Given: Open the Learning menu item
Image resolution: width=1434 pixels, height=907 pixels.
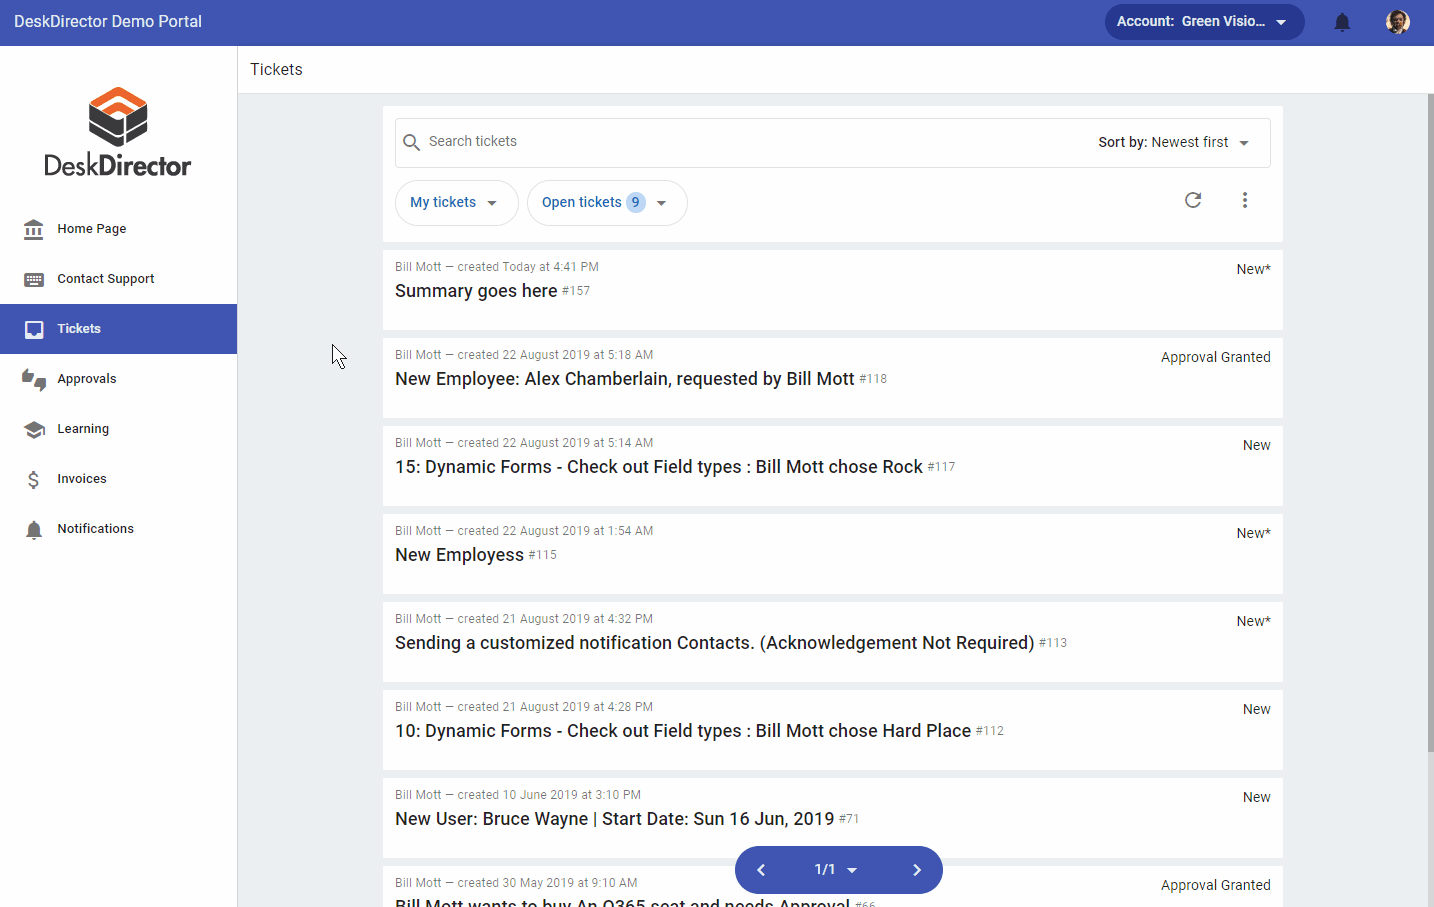Looking at the screenshot, I should coord(118,429).
